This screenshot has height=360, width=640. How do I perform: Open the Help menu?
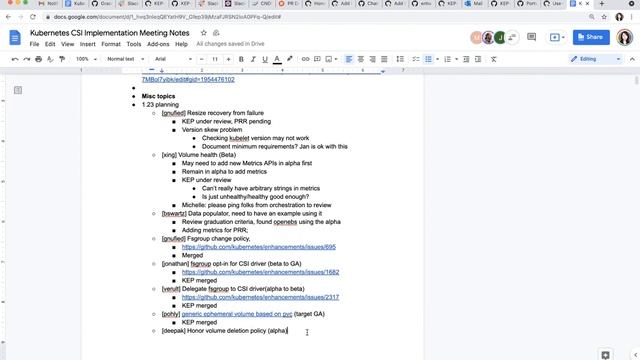(x=181, y=44)
